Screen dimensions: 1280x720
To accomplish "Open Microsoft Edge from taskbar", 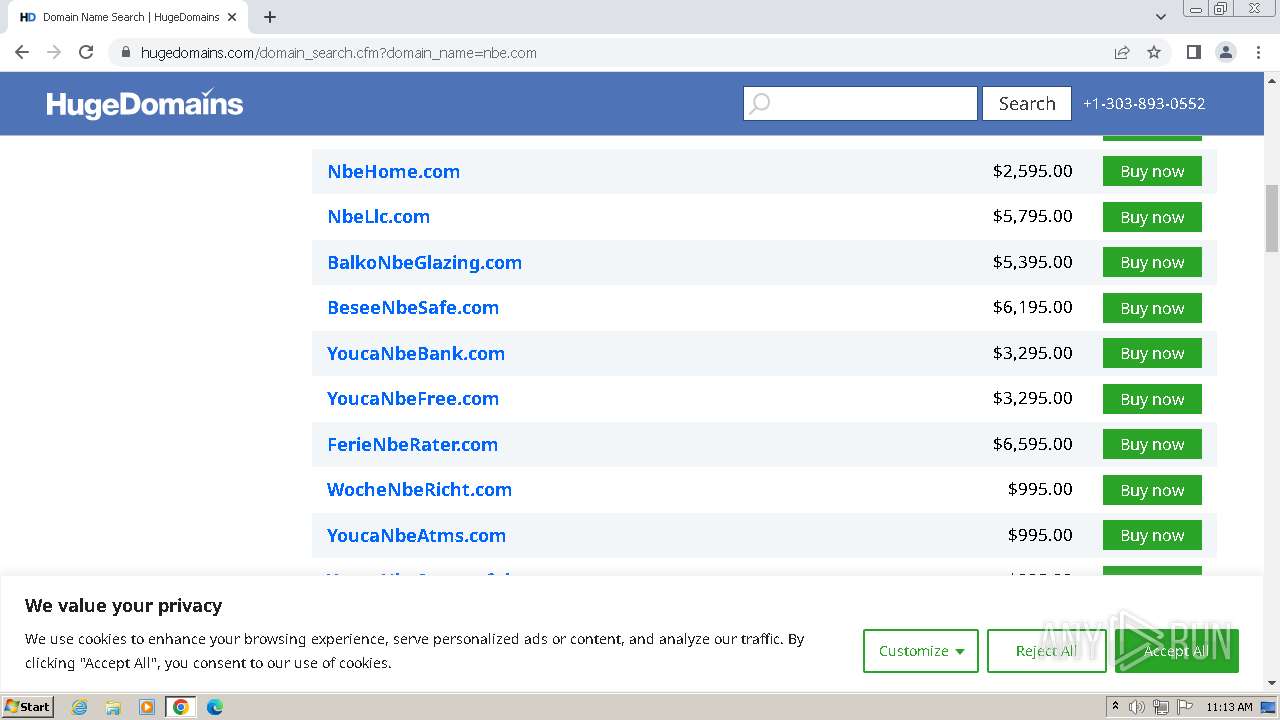I will point(214,707).
